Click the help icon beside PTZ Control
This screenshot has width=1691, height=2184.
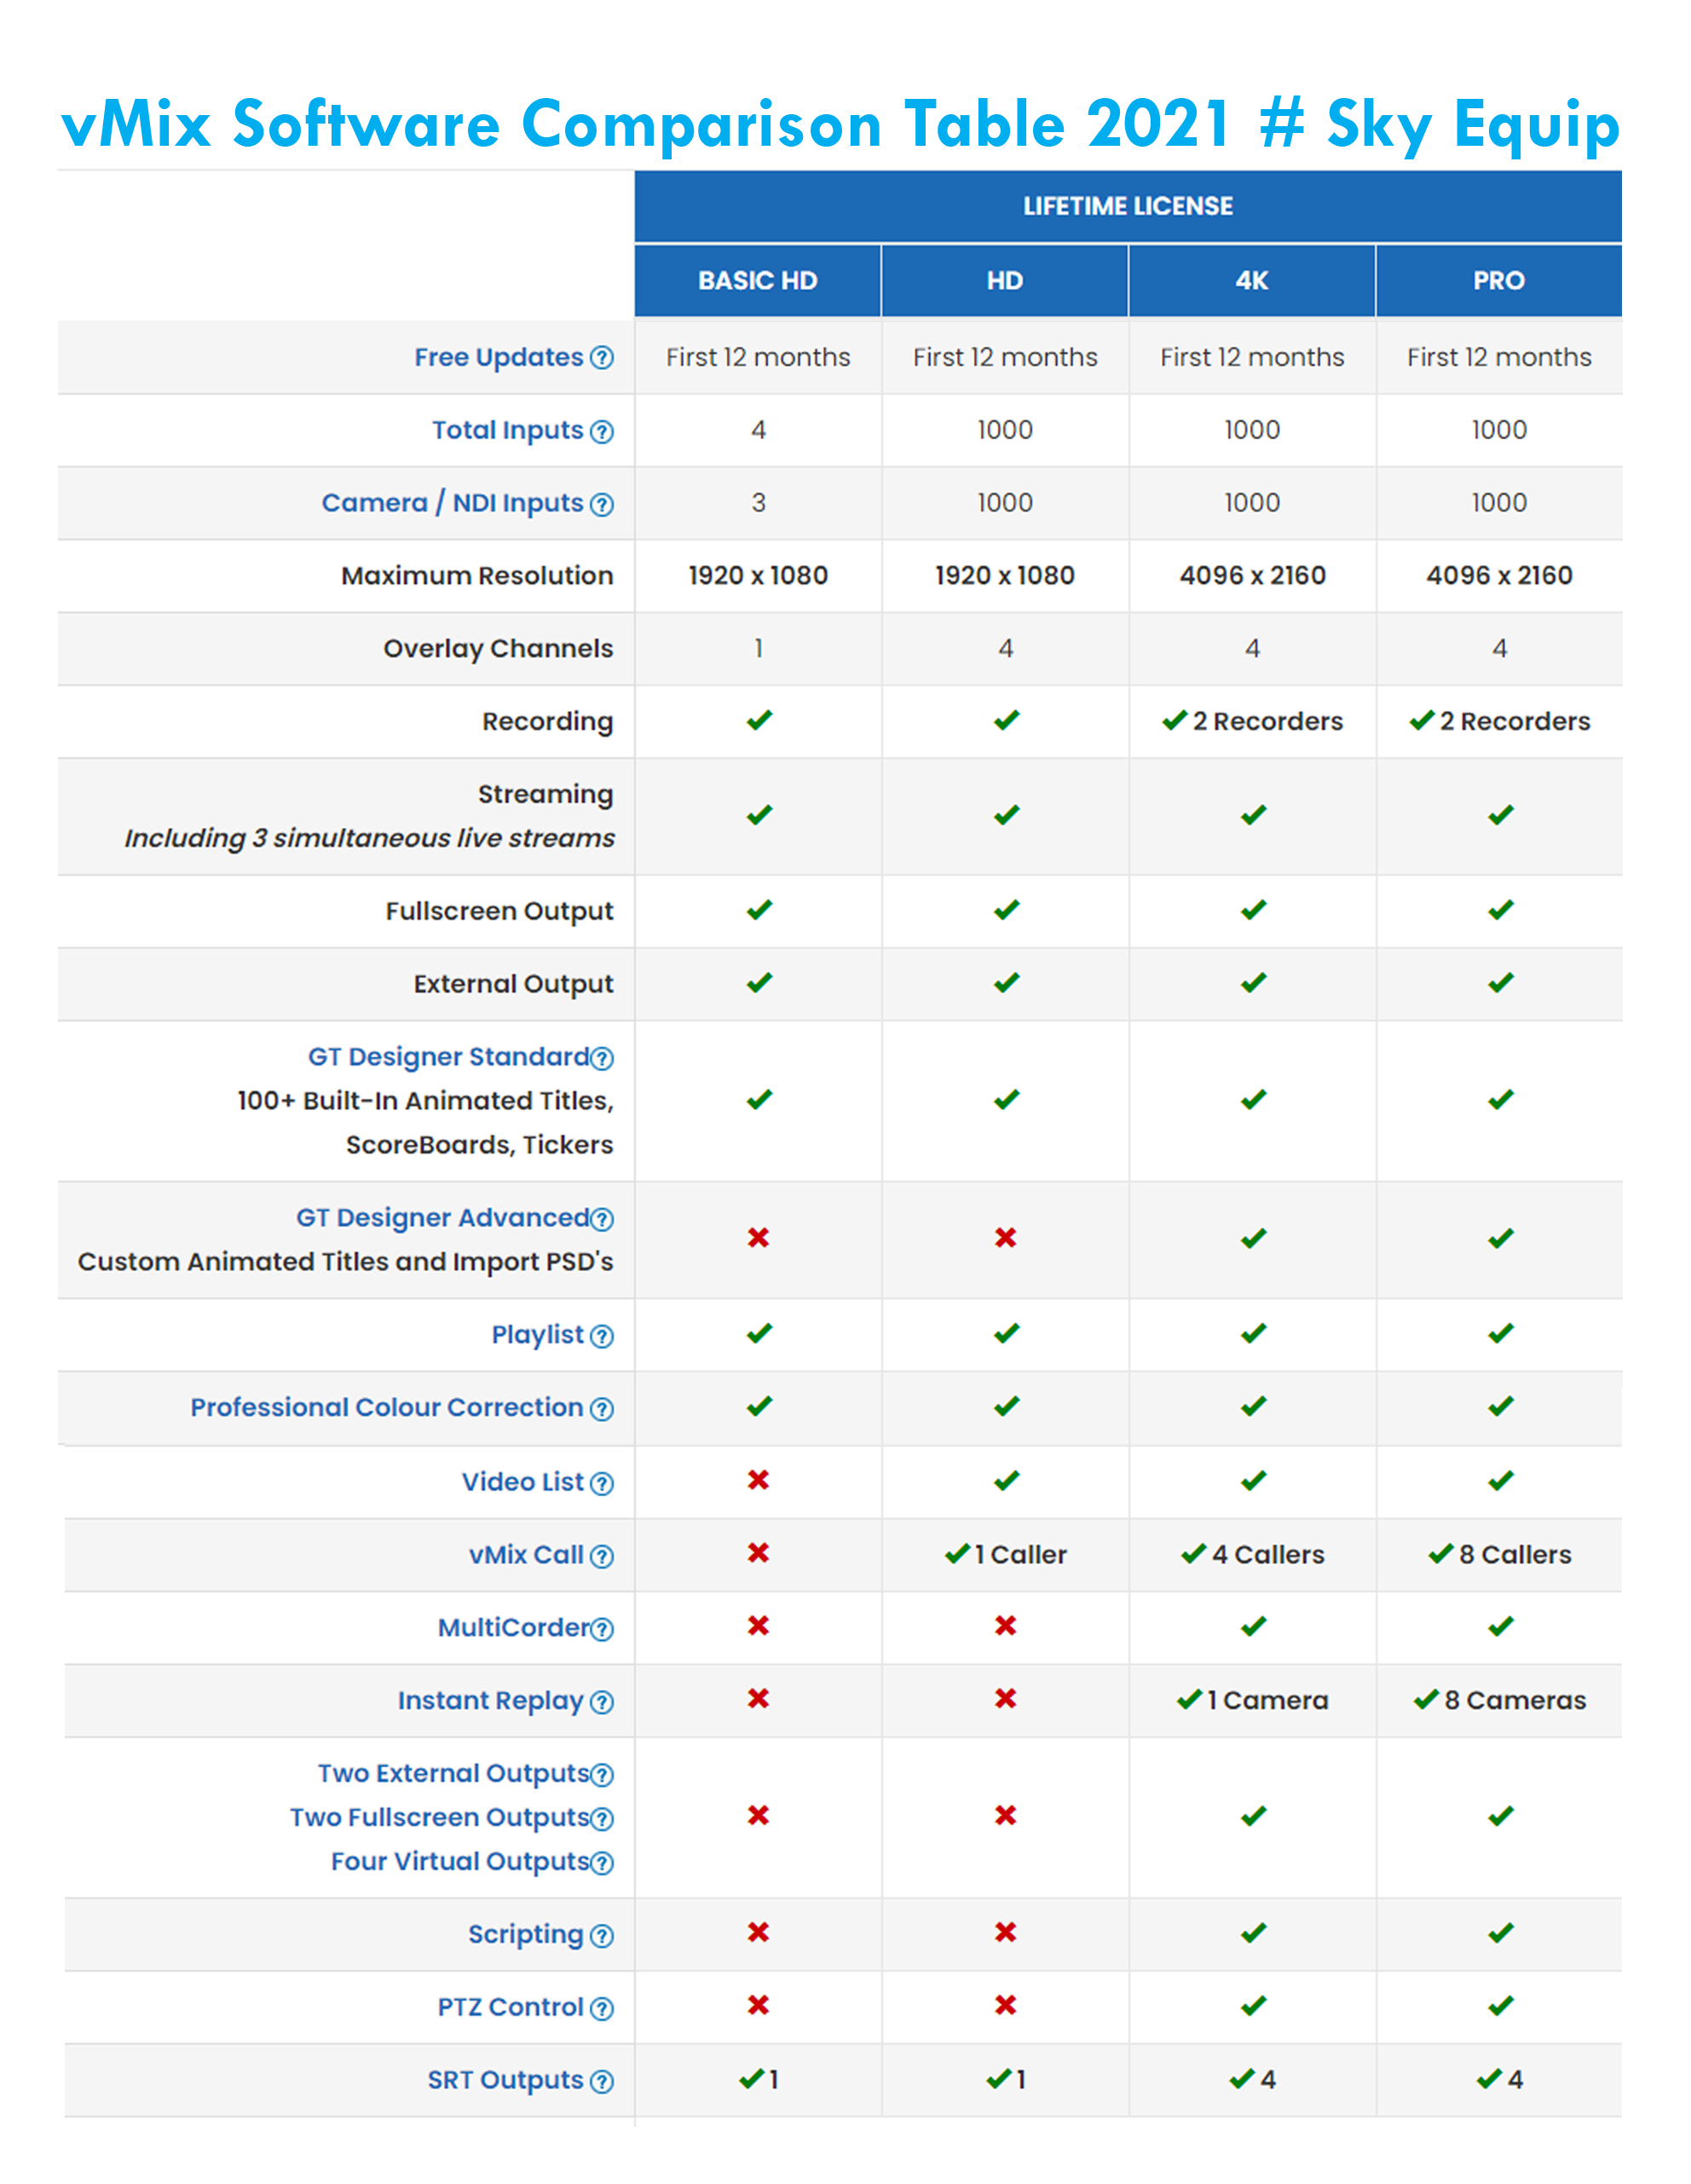(601, 2008)
